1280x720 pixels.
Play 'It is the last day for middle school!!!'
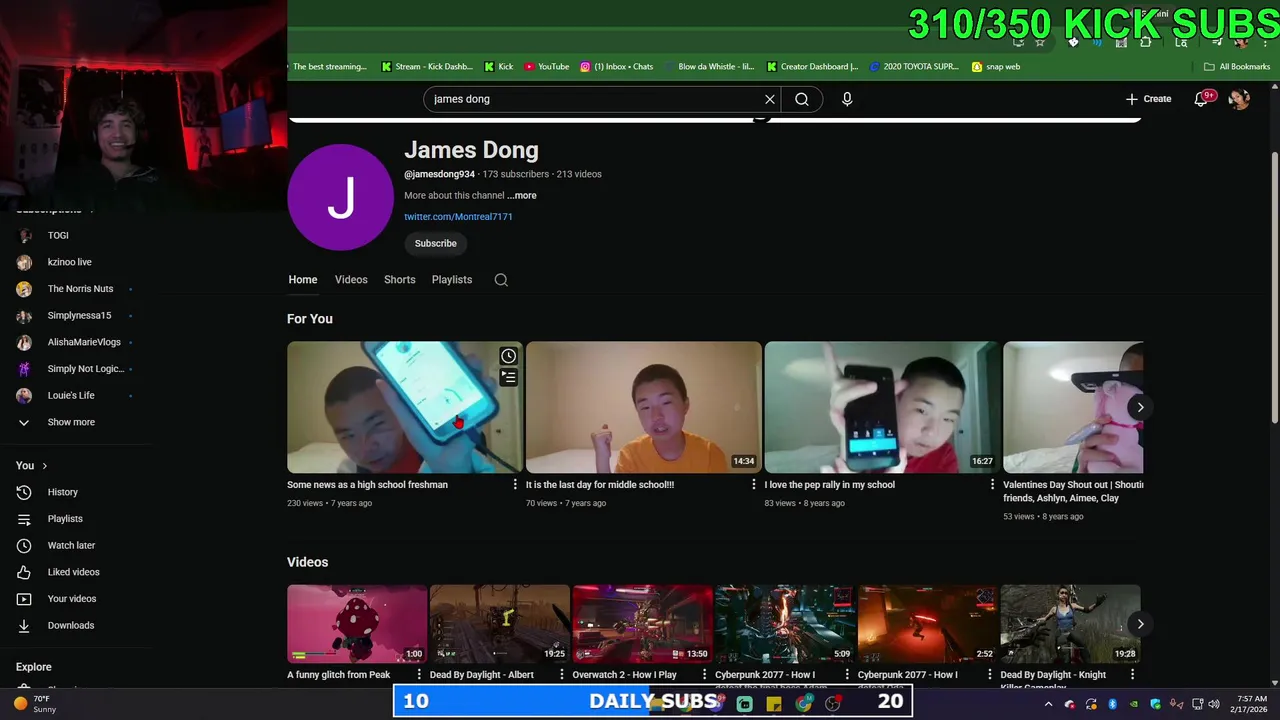(x=644, y=407)
